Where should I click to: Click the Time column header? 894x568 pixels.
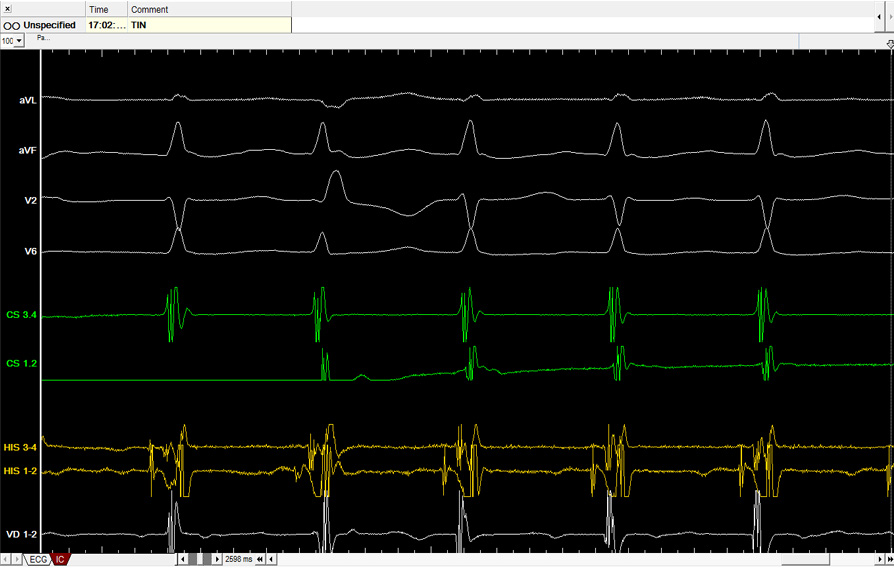tap(99, 9)
